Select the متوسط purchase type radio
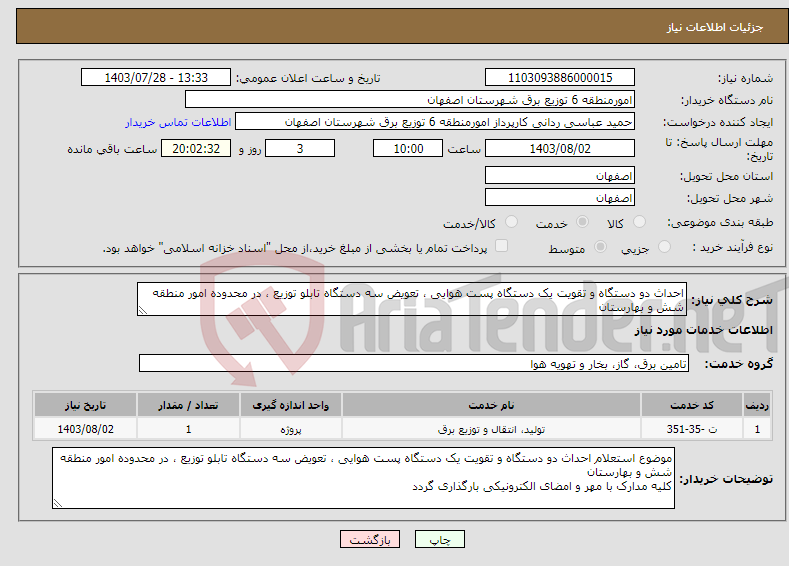The width and height of the screenshot is (789, 566). pyautogui.click(x=600, y=247)
